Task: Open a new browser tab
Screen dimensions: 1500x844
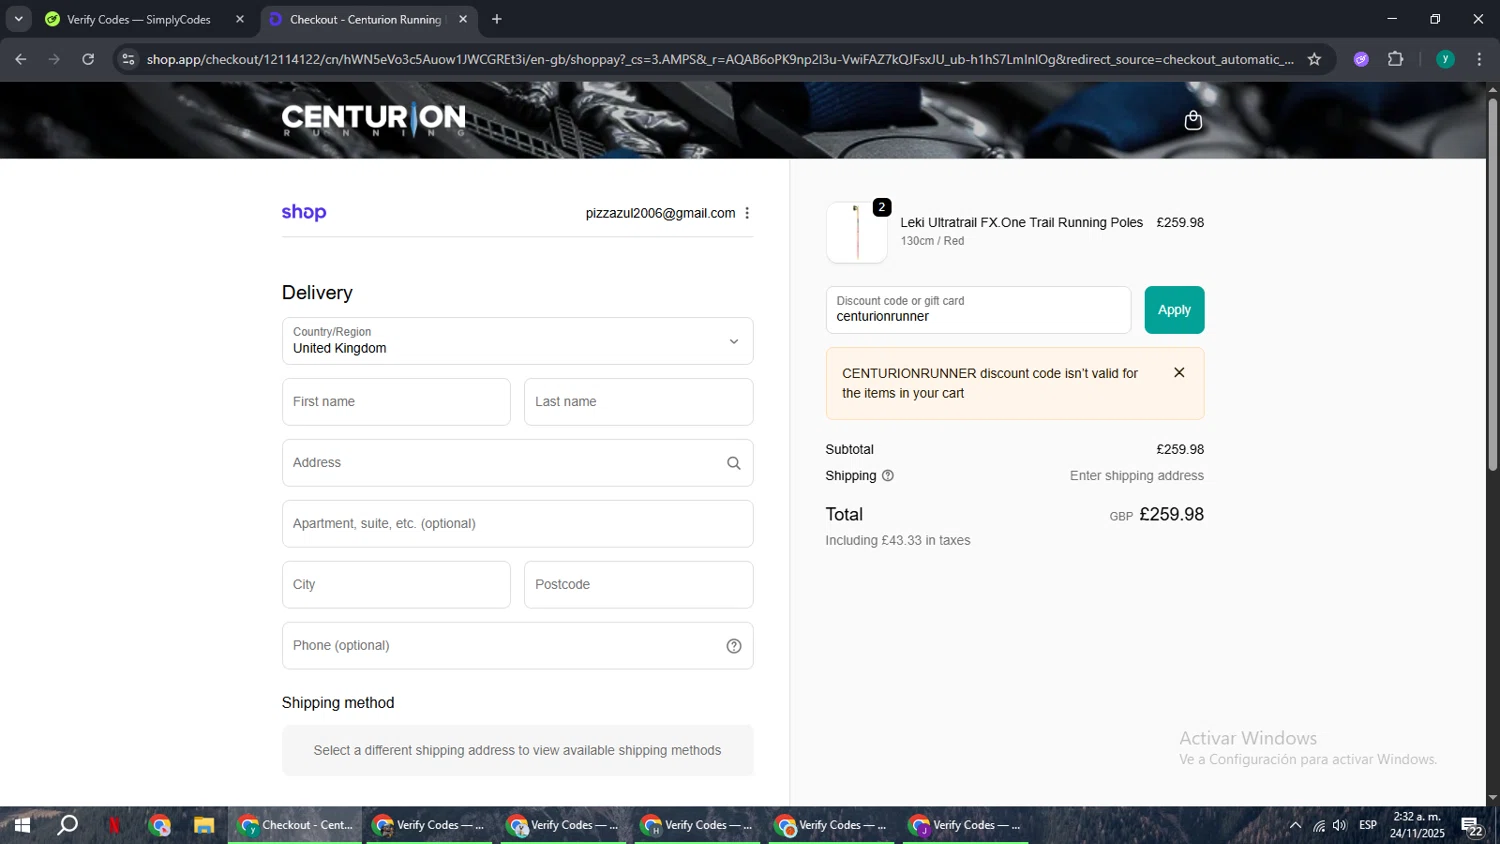Action: point(497,19)
